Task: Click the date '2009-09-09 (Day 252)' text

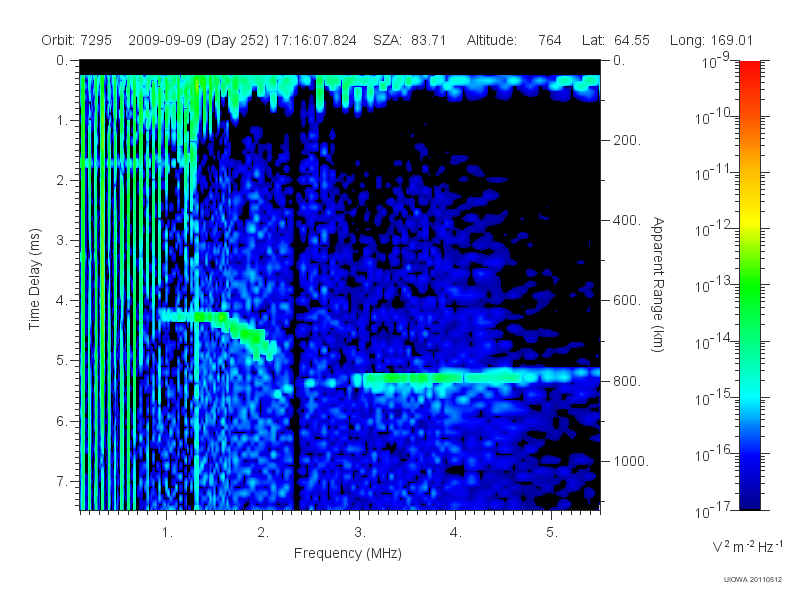Action: coord(198,40)
